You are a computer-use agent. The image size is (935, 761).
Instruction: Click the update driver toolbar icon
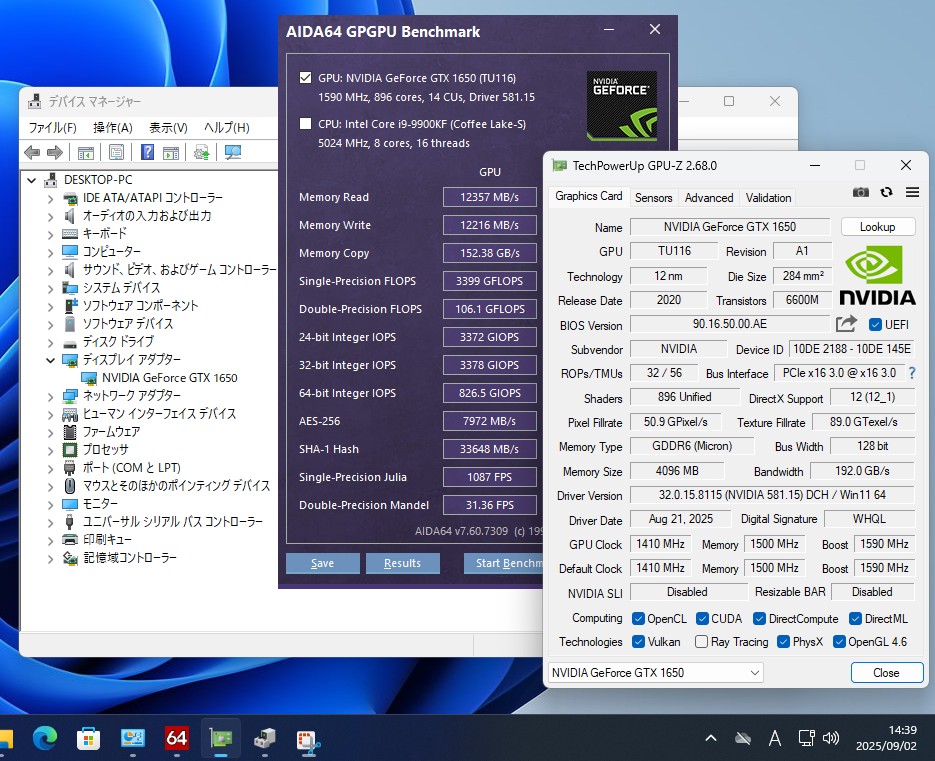click(202, 153)
